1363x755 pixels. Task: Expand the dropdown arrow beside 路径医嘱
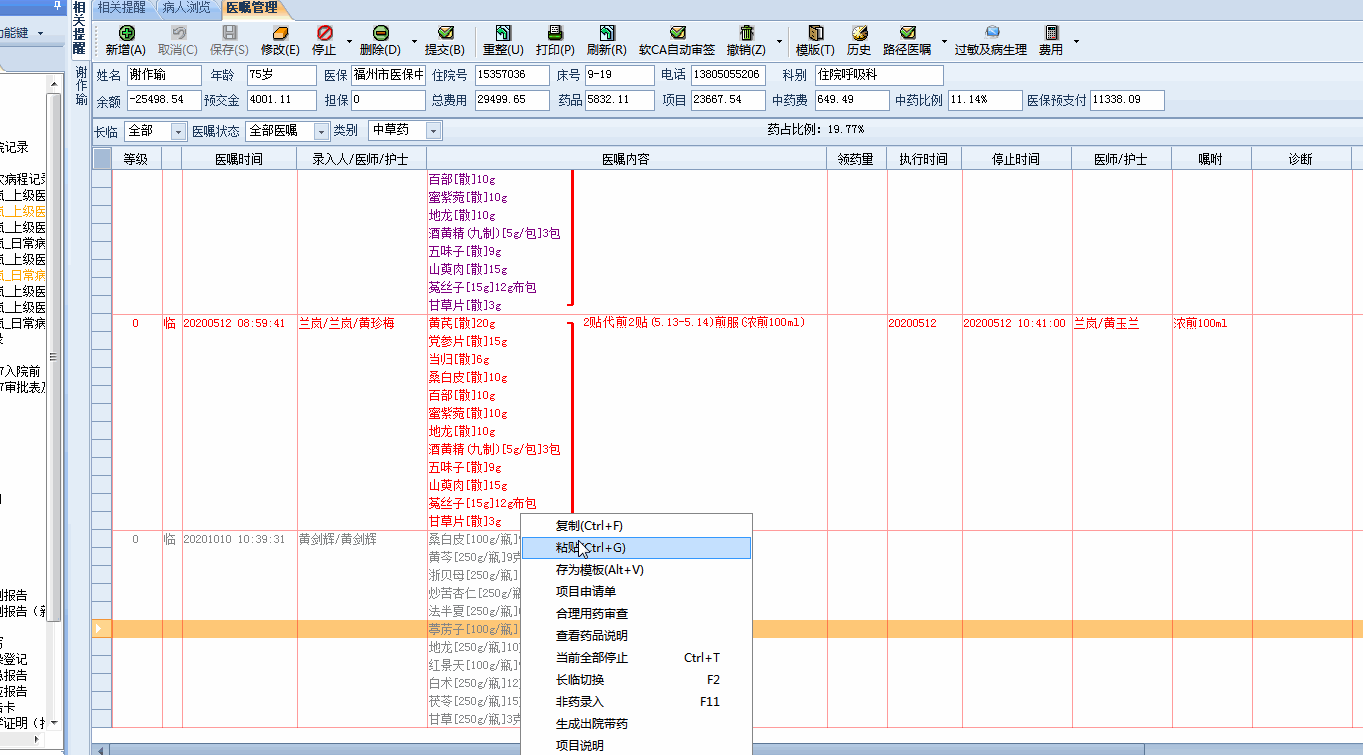pyautogui.click(x=944, y=42)
